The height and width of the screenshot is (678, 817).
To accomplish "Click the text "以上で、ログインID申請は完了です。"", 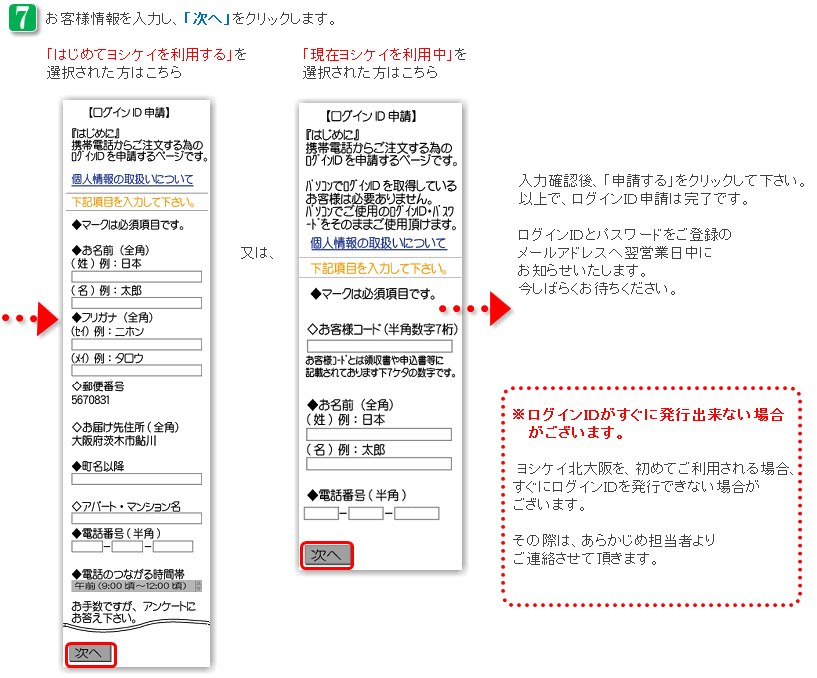I will point(634,199).
